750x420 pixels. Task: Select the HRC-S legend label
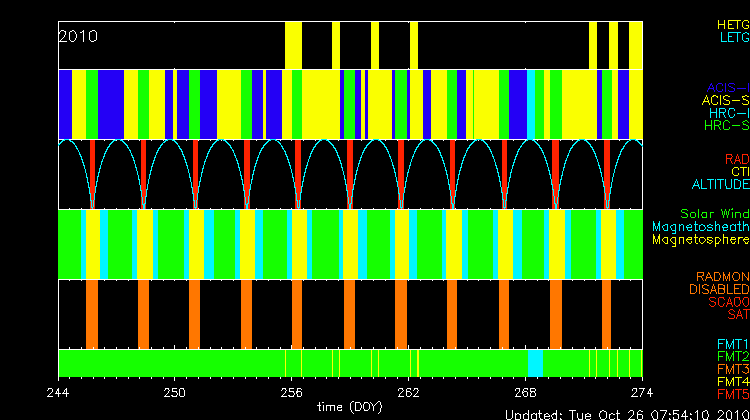(725, 126)
